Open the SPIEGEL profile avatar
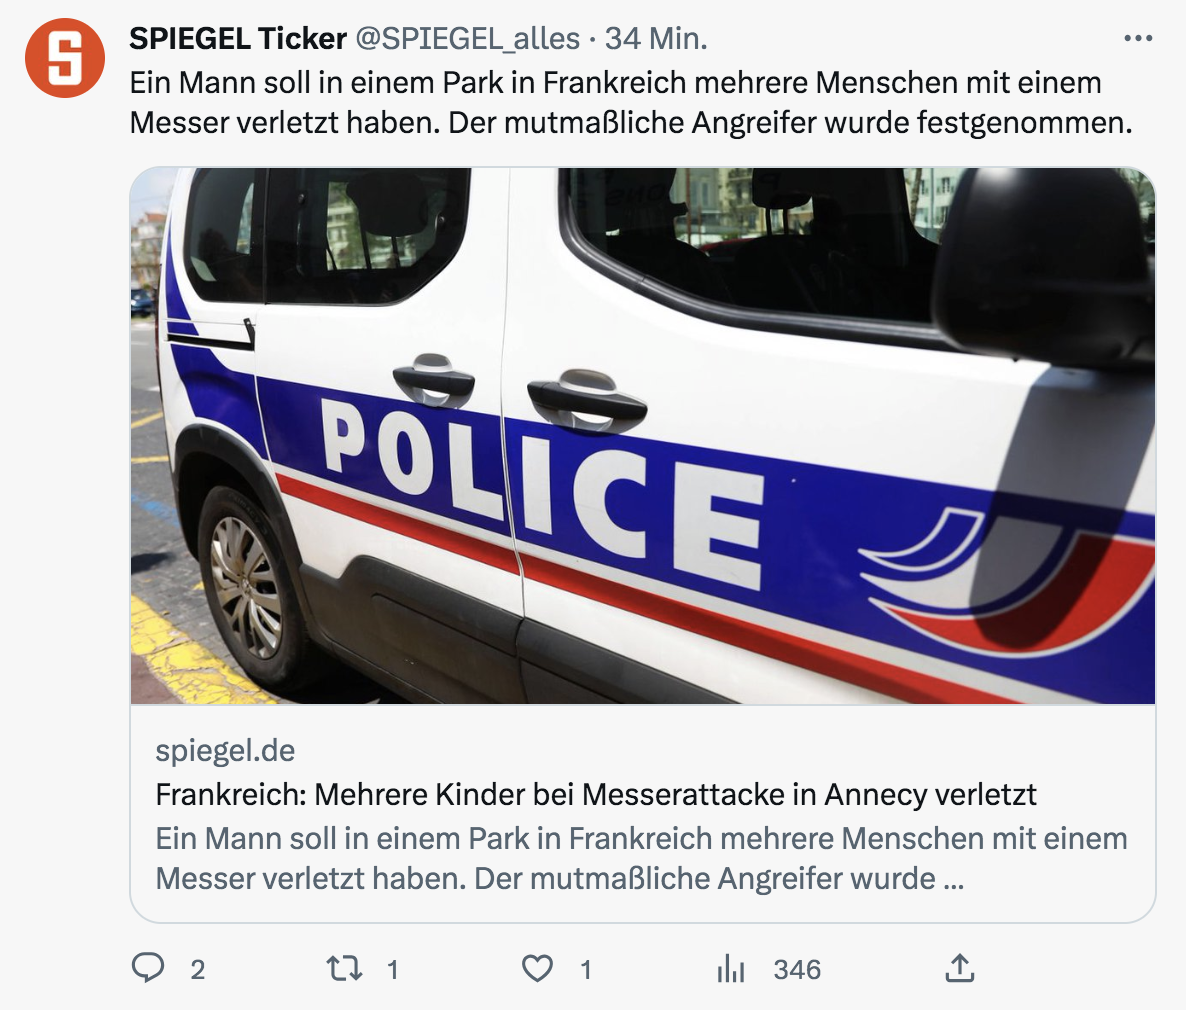 tap(64, 57)
